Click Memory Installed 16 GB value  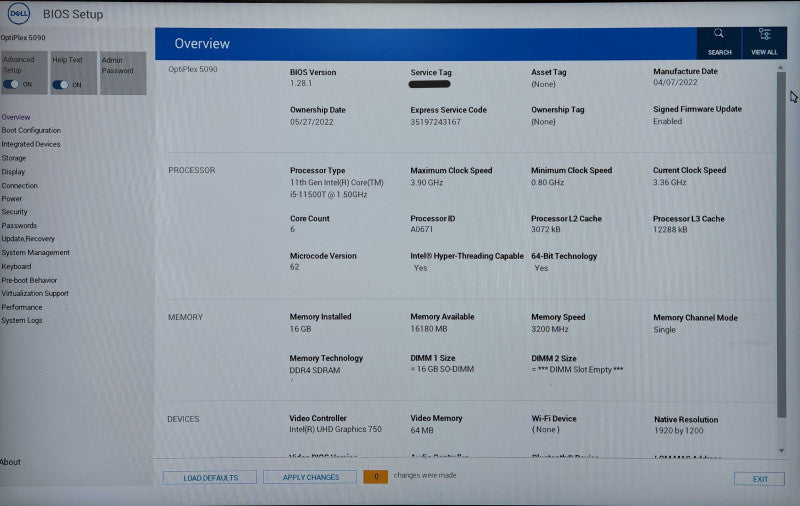pos(300,329)
